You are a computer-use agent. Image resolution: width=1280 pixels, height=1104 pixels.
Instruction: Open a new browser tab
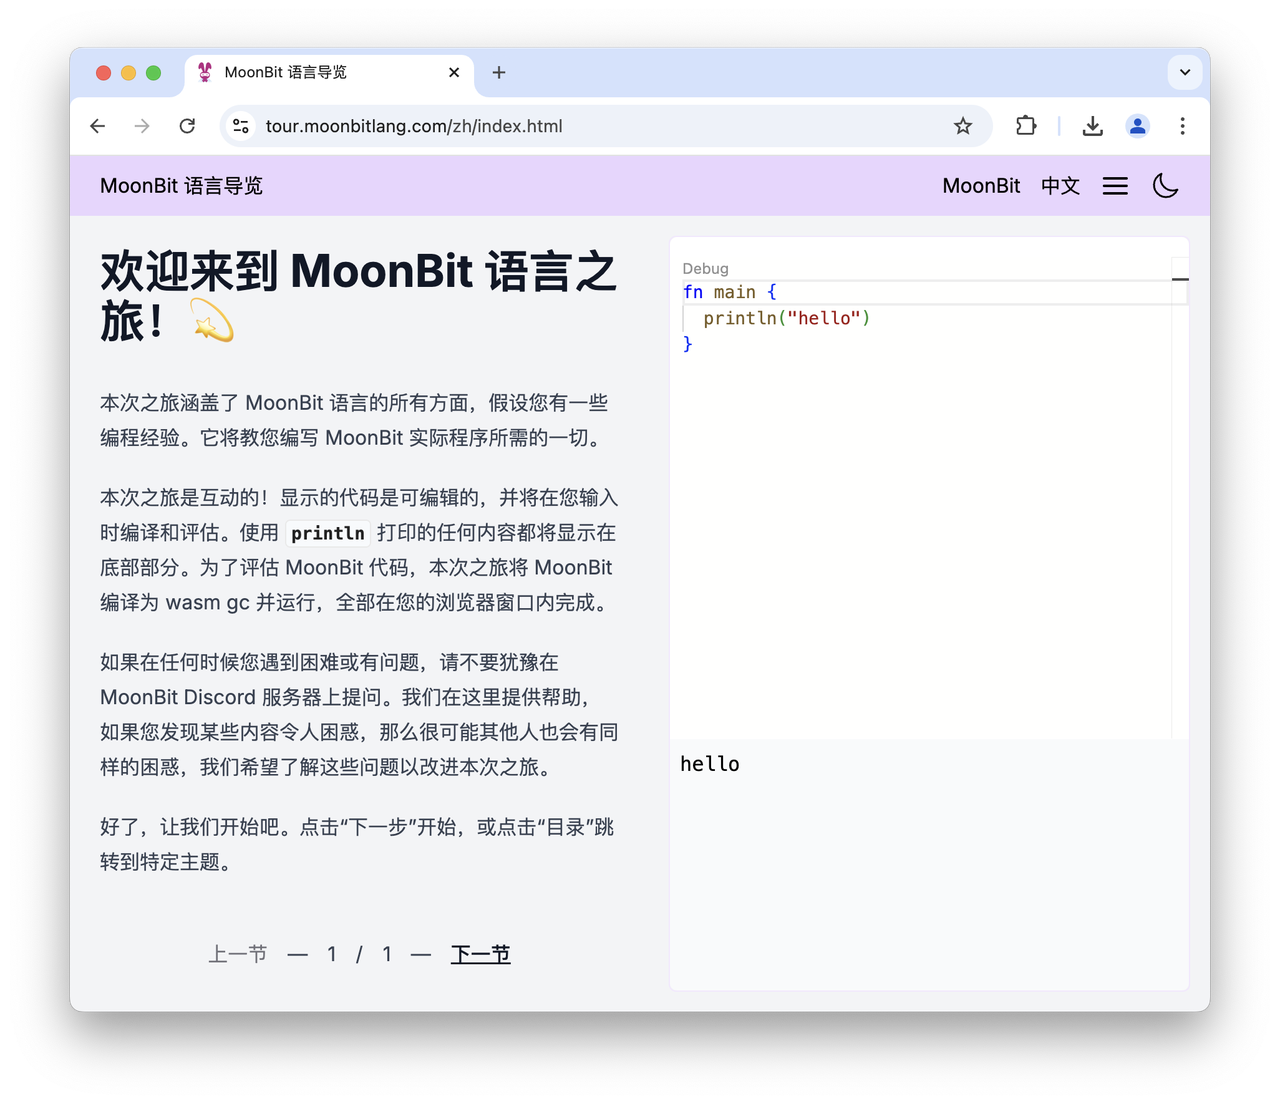click(x=499, y=72)
